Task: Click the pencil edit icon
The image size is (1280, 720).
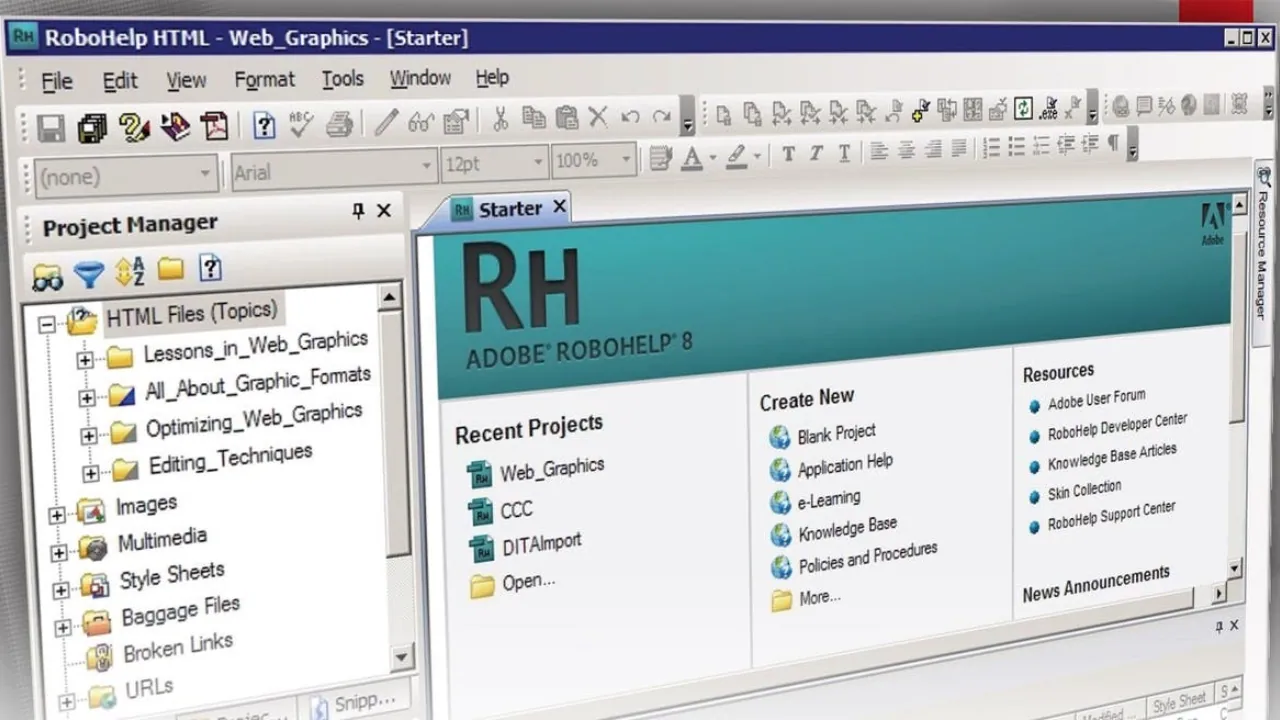Action: pyautogui.click(x=386, y=122)
